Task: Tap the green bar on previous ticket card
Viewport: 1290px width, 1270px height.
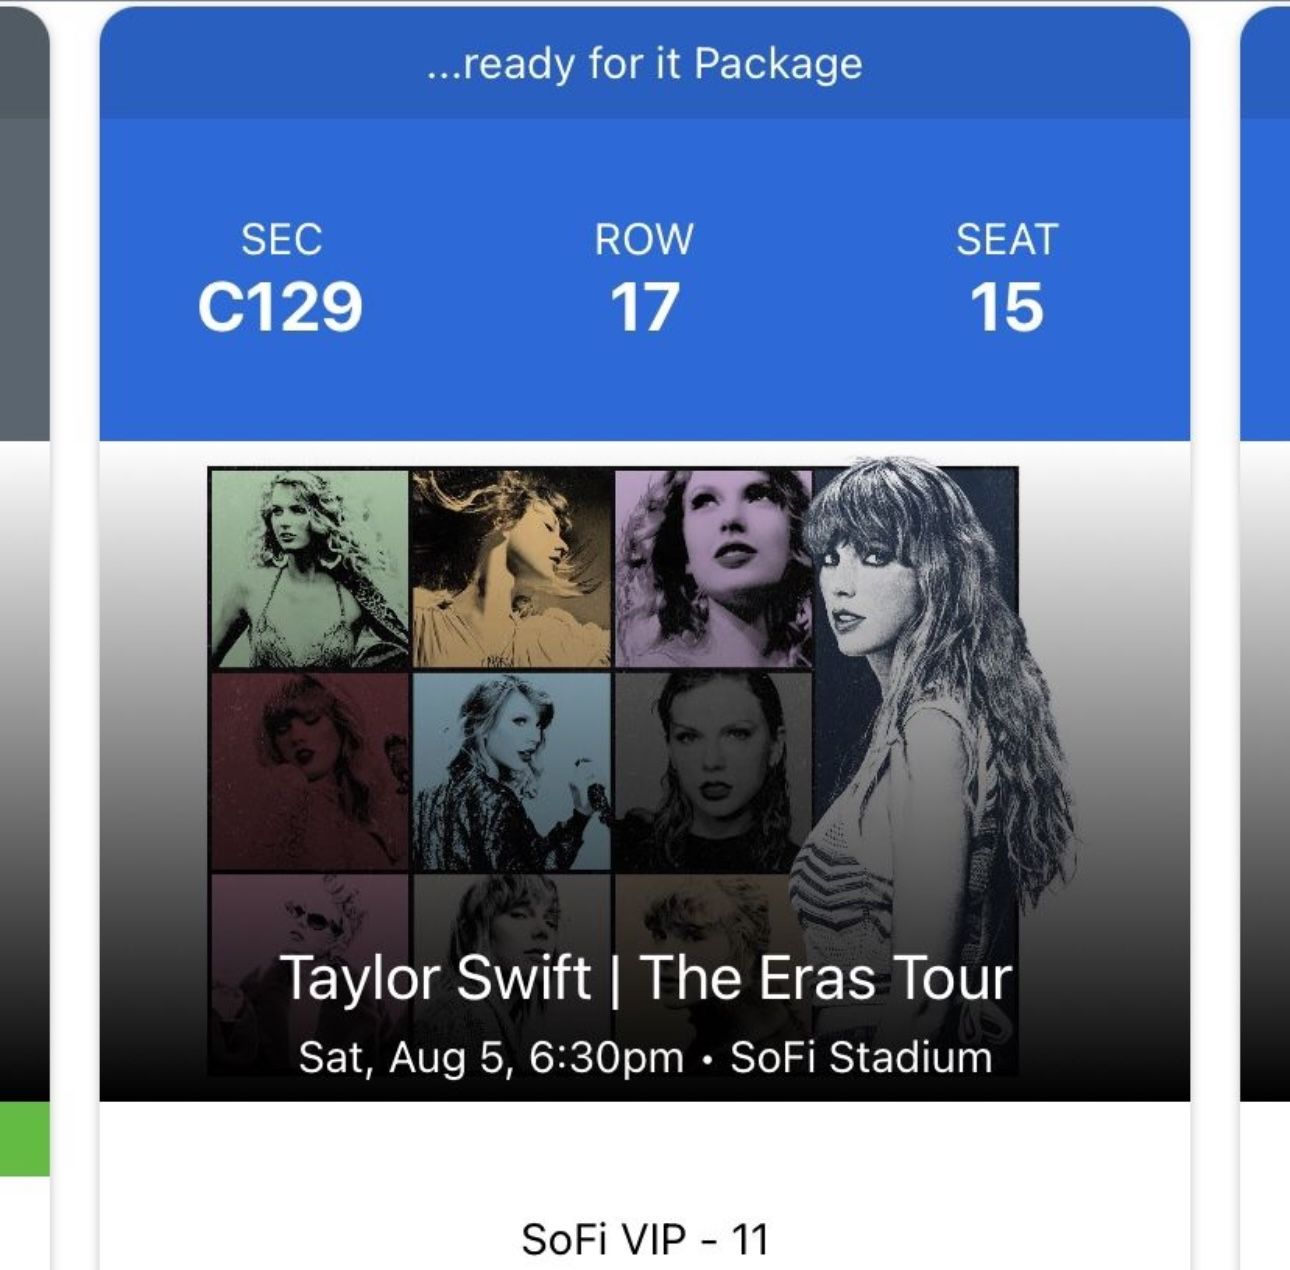Action: [24, 1139]
